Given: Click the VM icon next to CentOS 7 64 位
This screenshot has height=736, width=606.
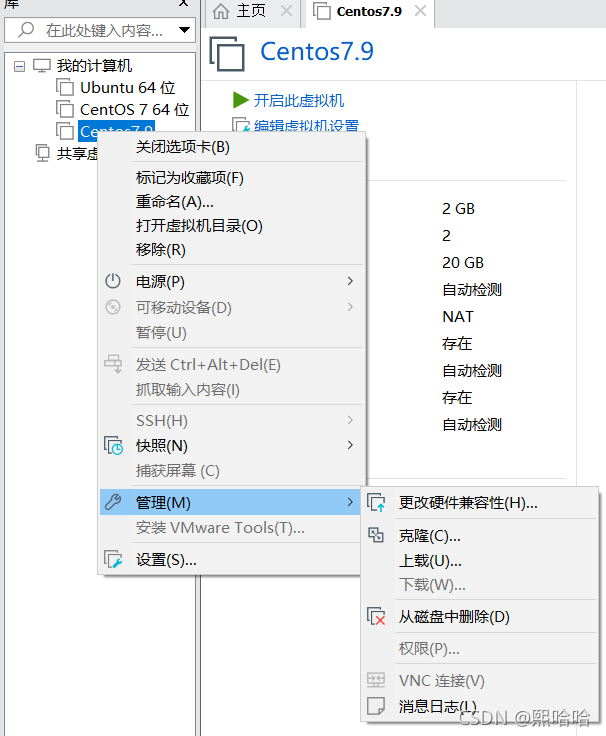Looking at the screenshot, I should click(65, 109).
